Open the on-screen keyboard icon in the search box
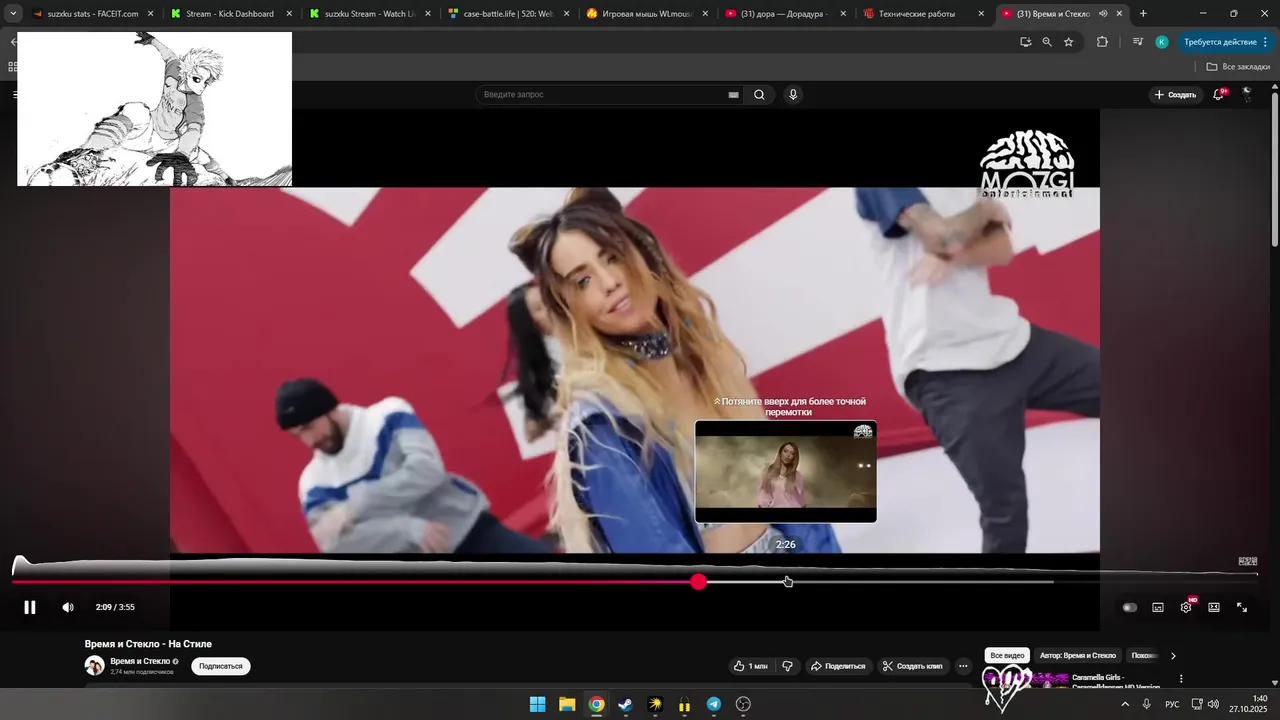Screen dimensions: 1280x720 [x=734, y=95]
